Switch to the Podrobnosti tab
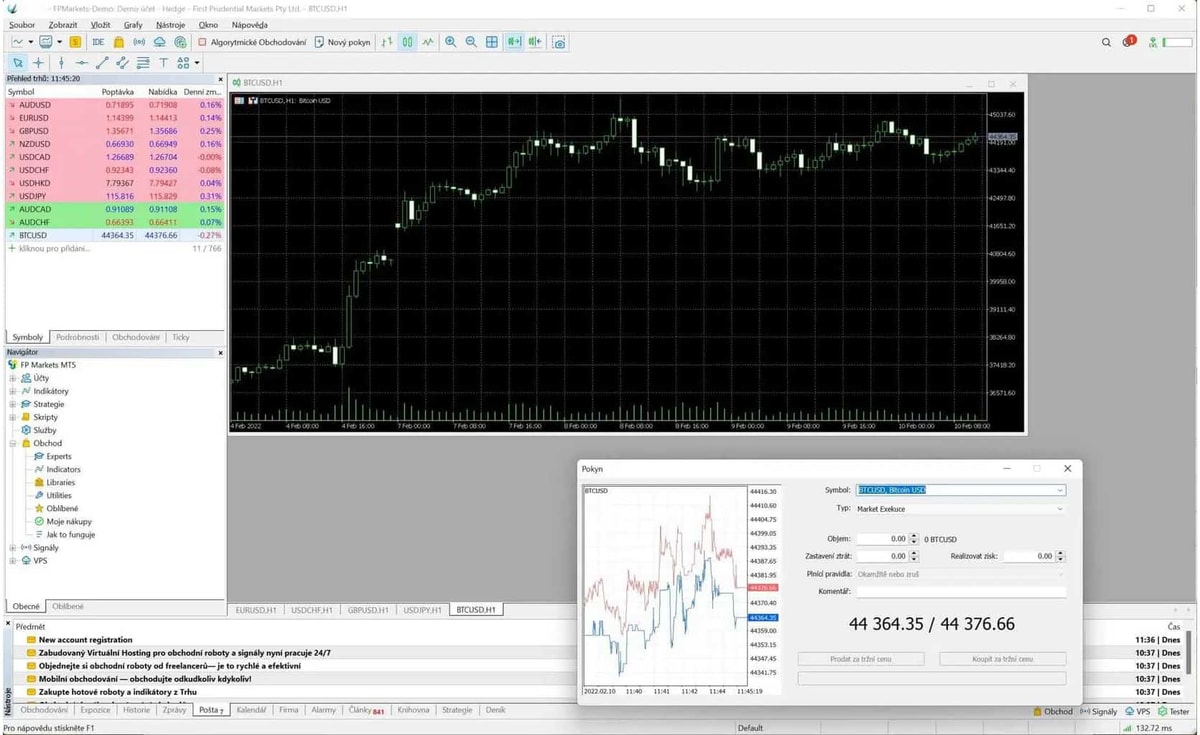 click(x=78, y=337)
